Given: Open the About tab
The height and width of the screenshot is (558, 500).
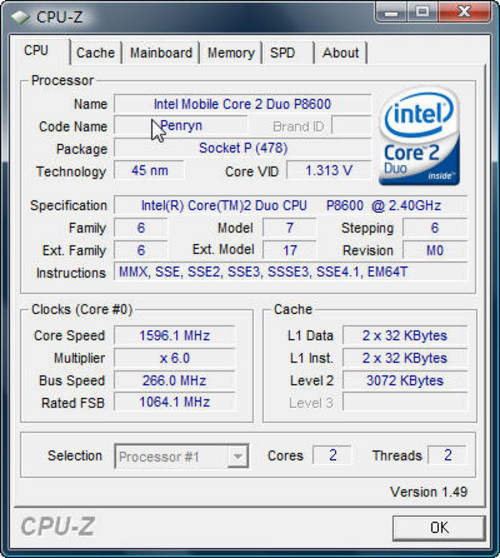Looking at the screenshot, I should (341, 53).
